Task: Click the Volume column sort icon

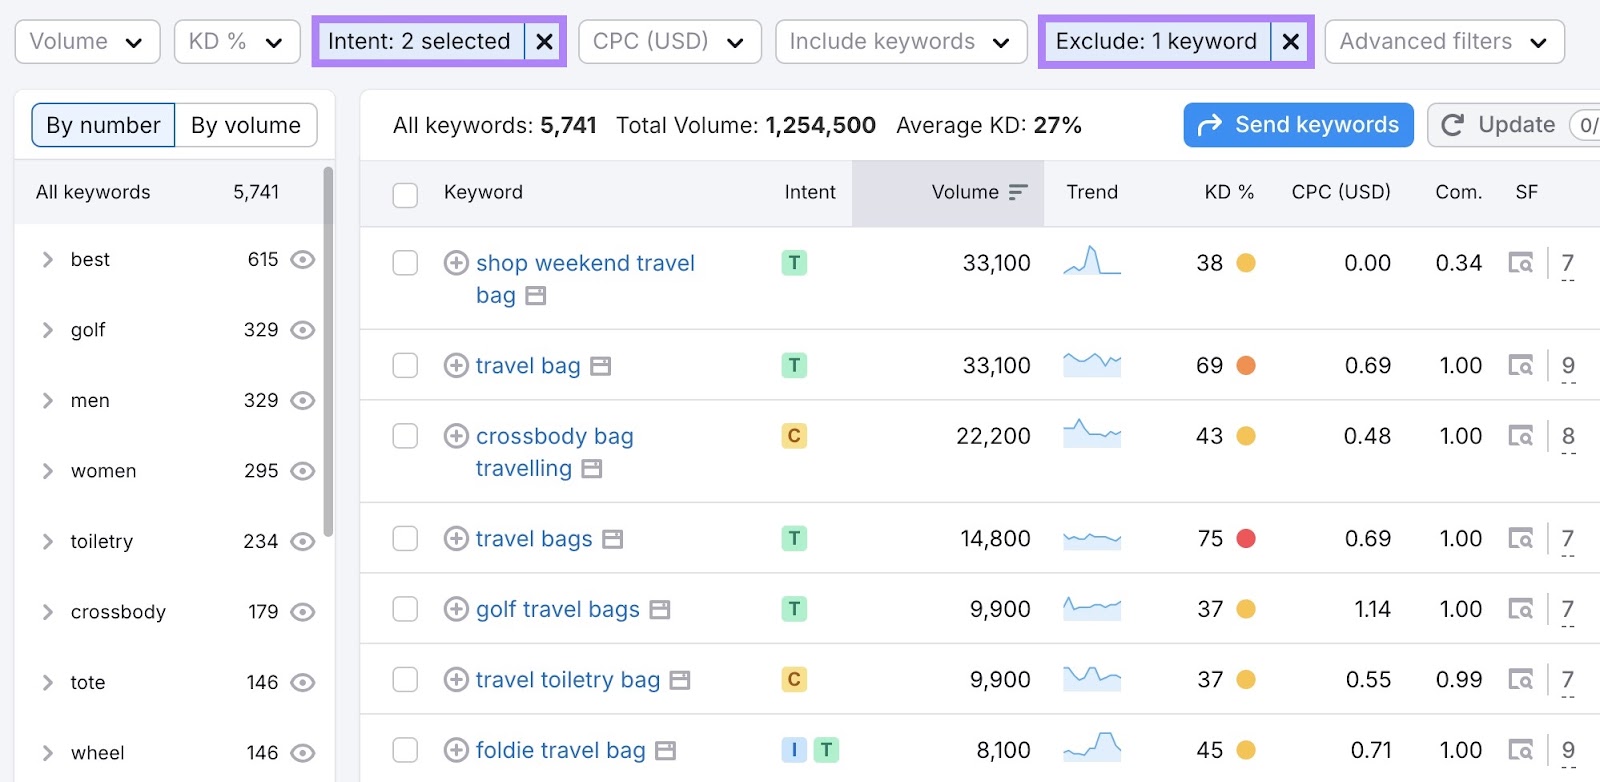Action: coord(1018,192)
